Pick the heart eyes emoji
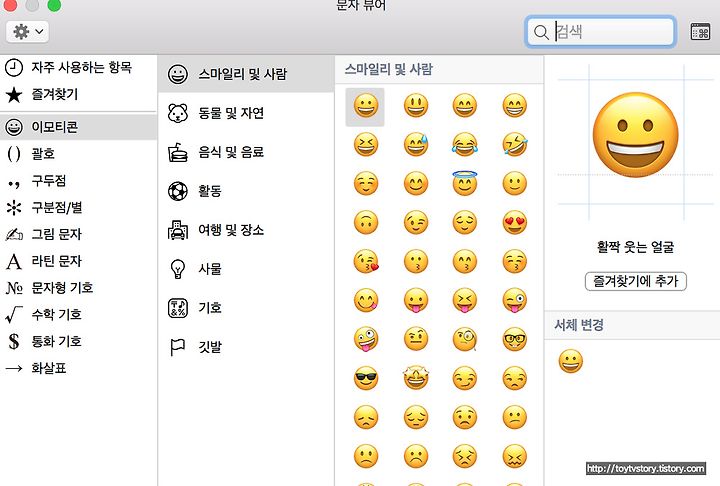Image resolution: width=720 pixels, height=486 pixels. click(515, 223)
